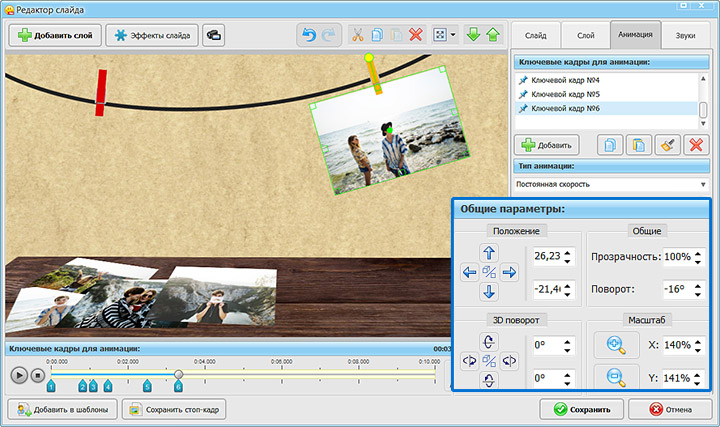Increase Прозрачность with its up spinner
Screen dimensions: 720x427
pyautogui.click(x=698, y=253)
